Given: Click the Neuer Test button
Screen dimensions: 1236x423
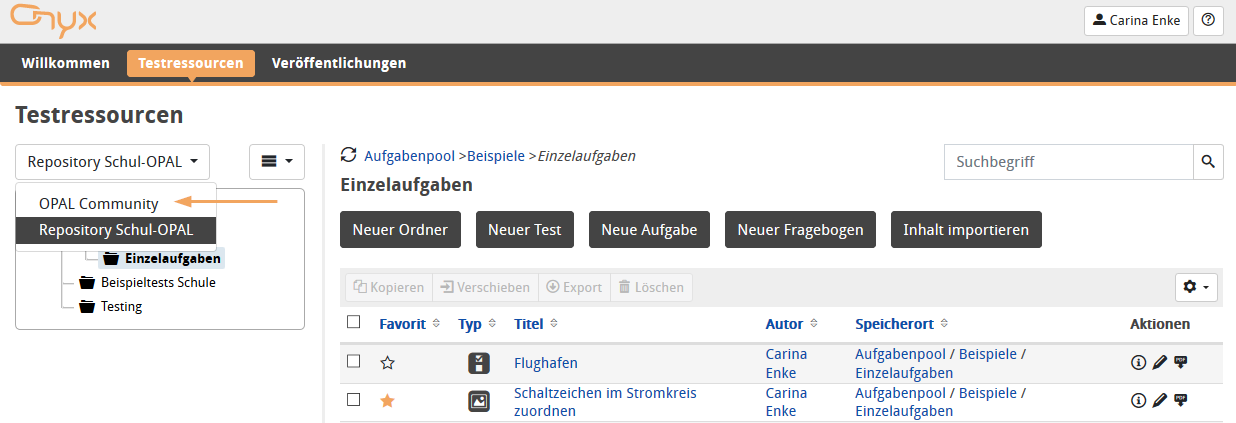Looking at the screenshot, I should pos(524,229).
